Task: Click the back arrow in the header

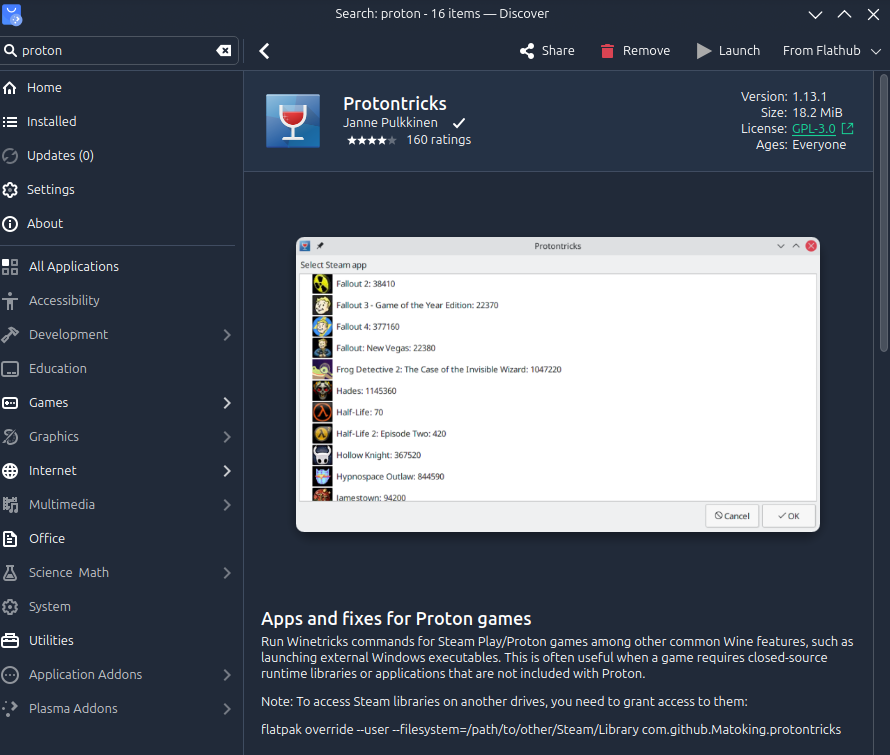Action: 264,51
